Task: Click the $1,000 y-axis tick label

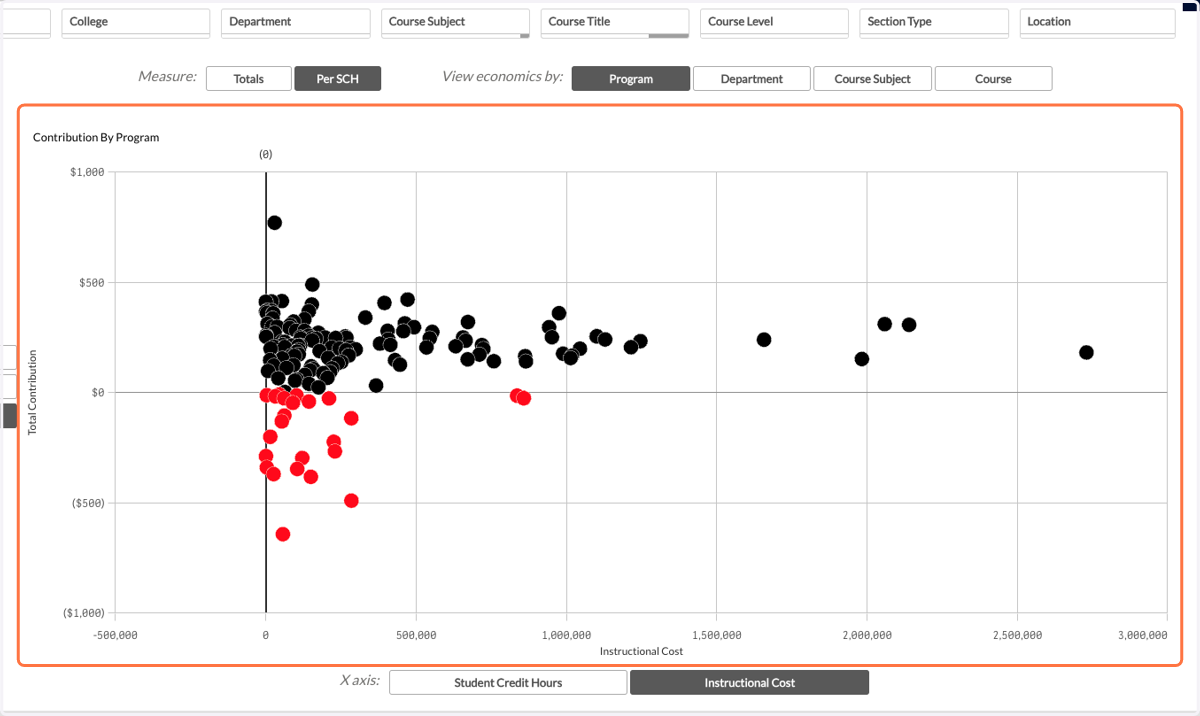Action: click(87, 172)
